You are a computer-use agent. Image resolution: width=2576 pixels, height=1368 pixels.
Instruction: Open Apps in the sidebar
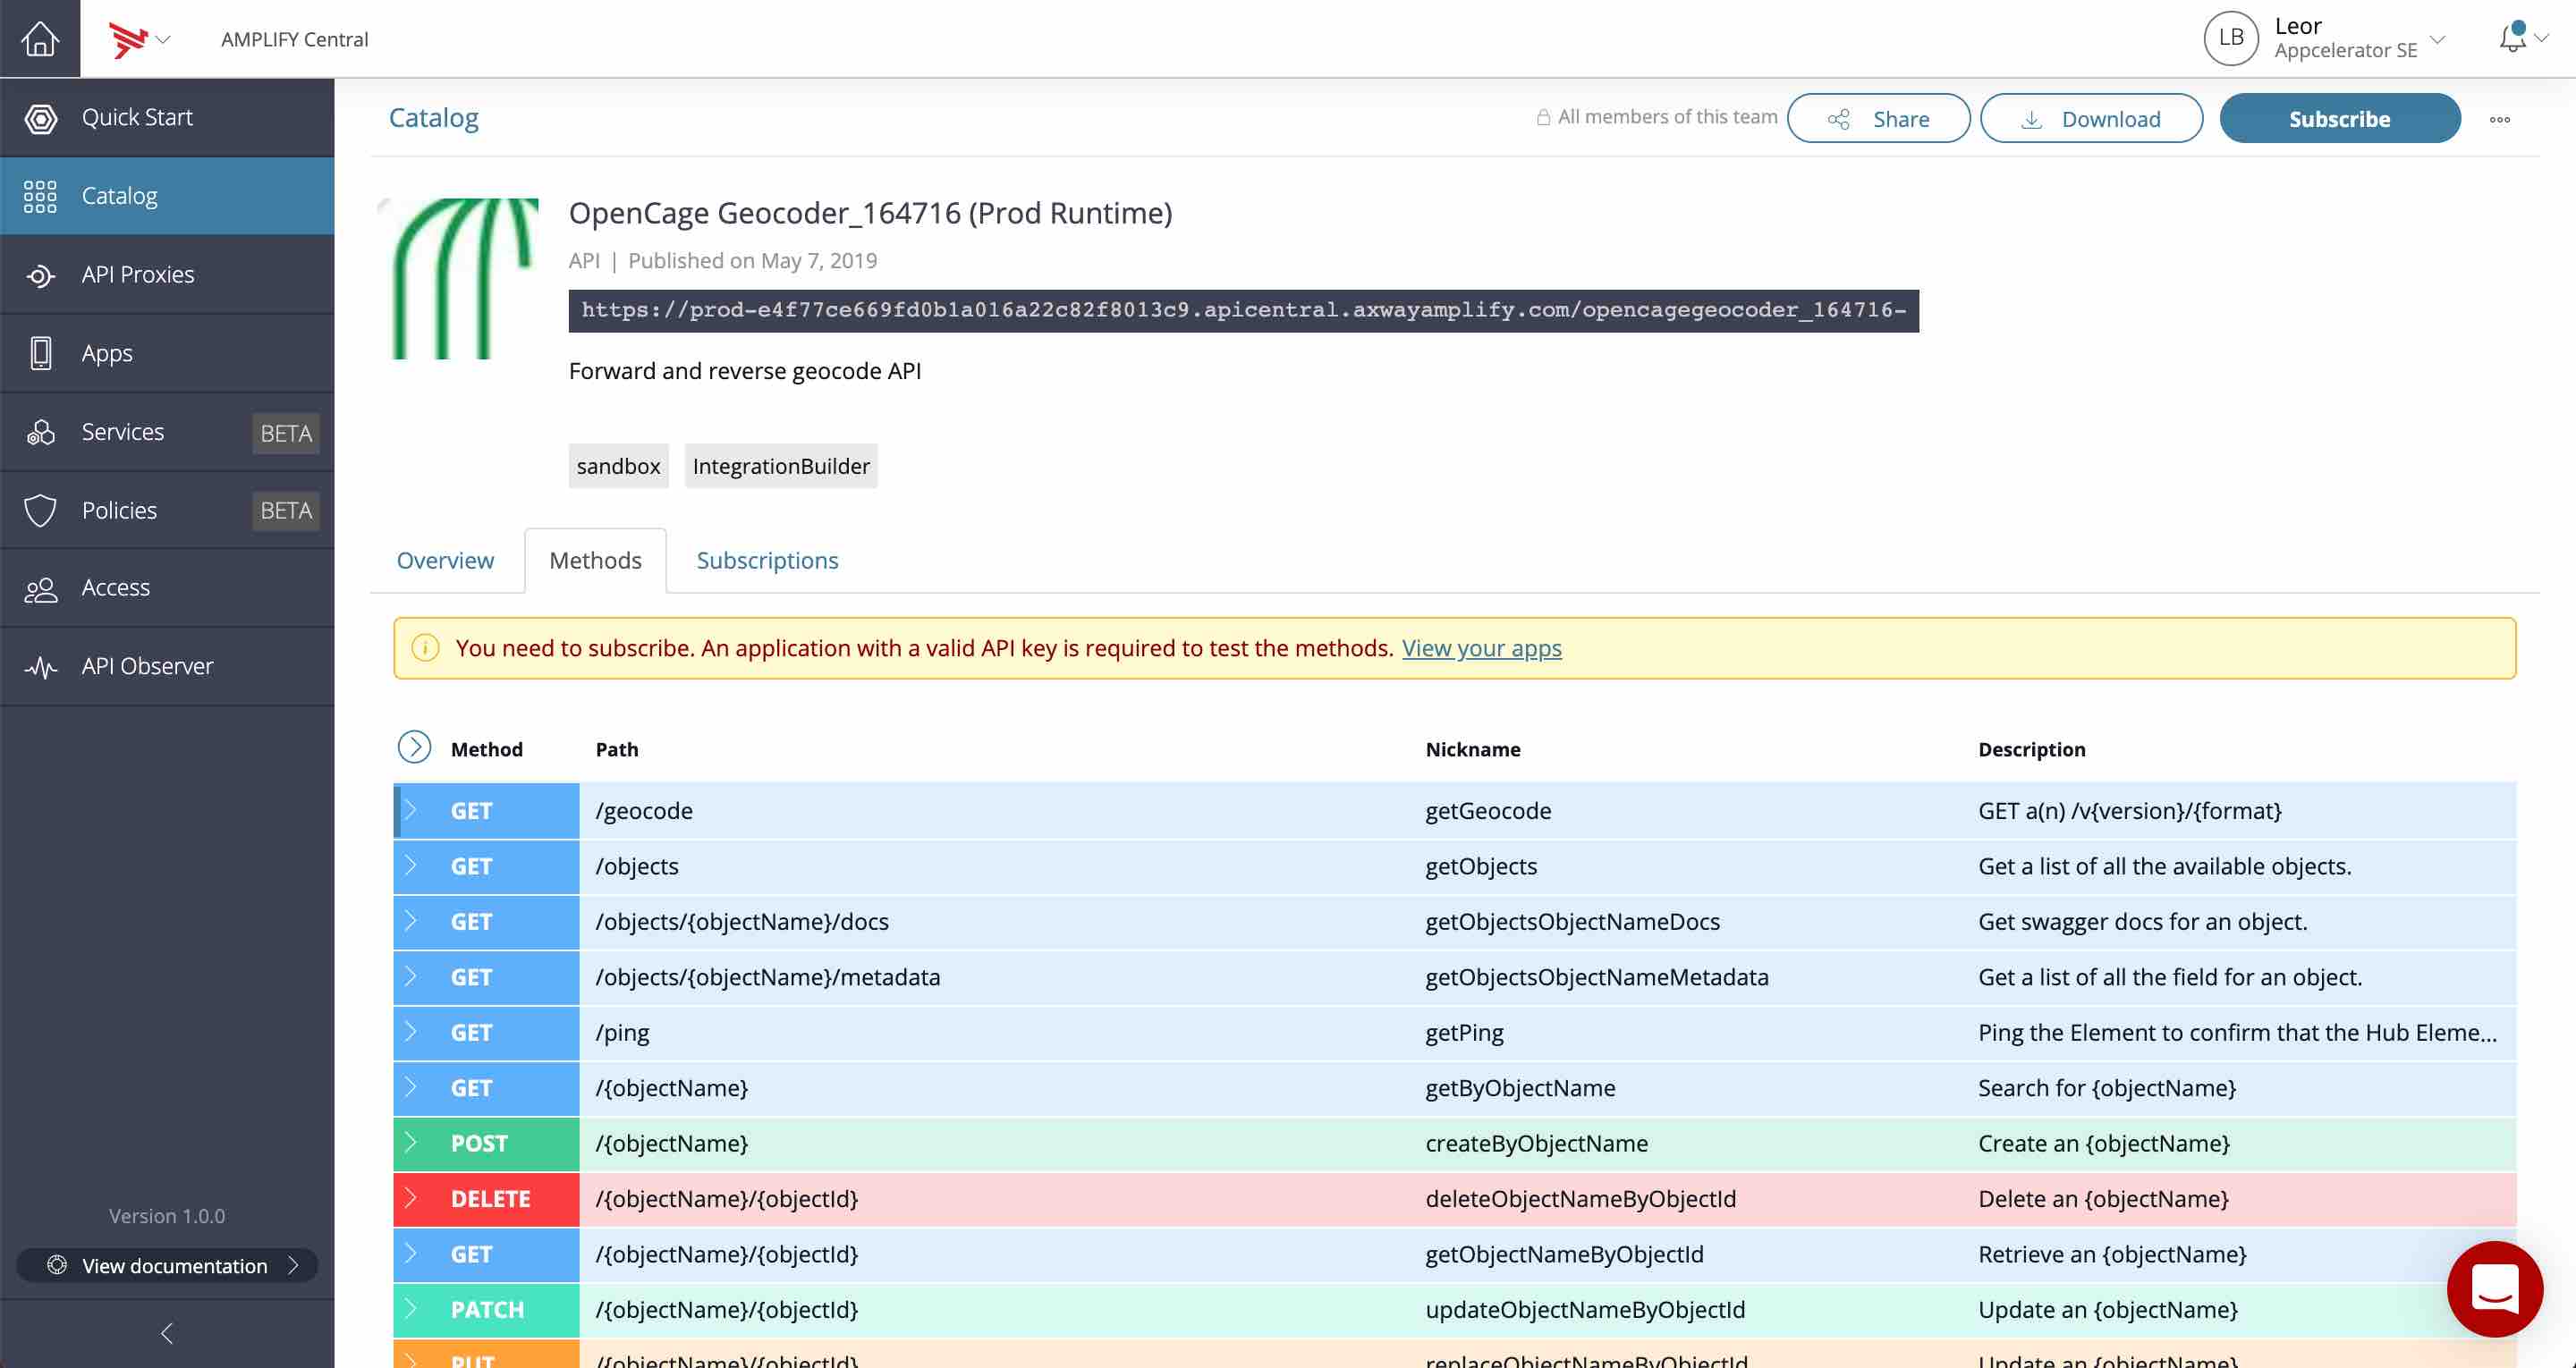point(167,353)
